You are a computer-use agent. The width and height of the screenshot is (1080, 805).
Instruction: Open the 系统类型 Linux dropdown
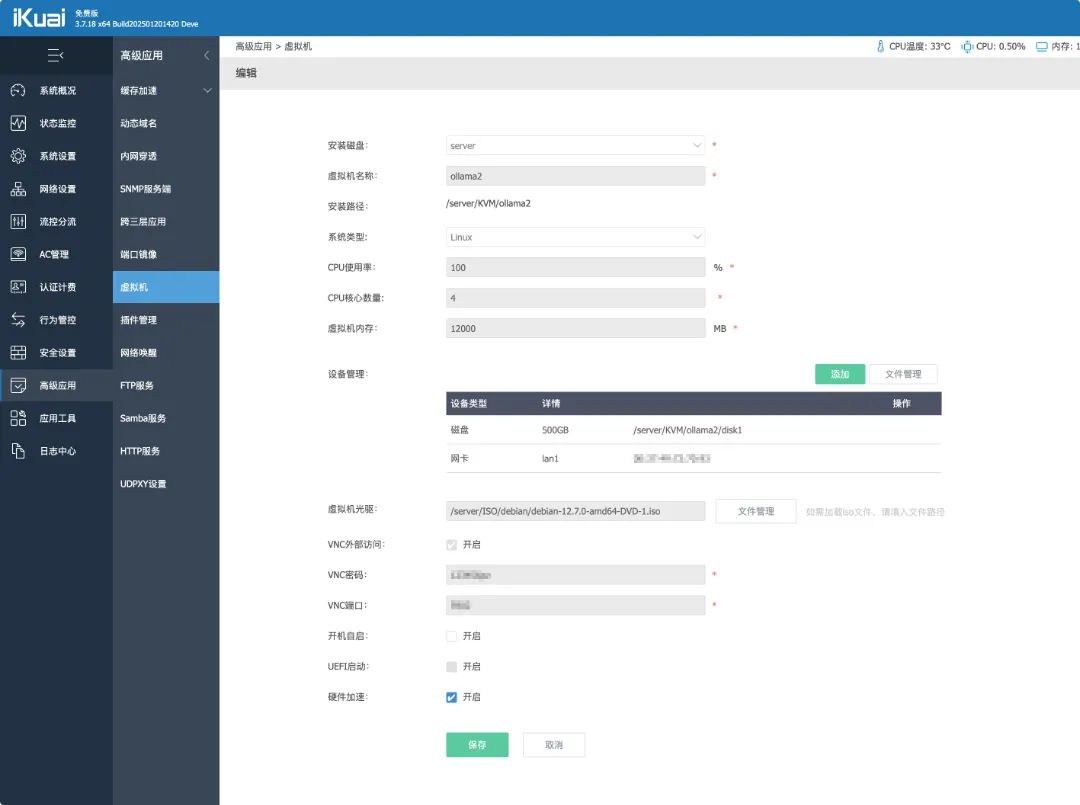(x=575, y=238)
